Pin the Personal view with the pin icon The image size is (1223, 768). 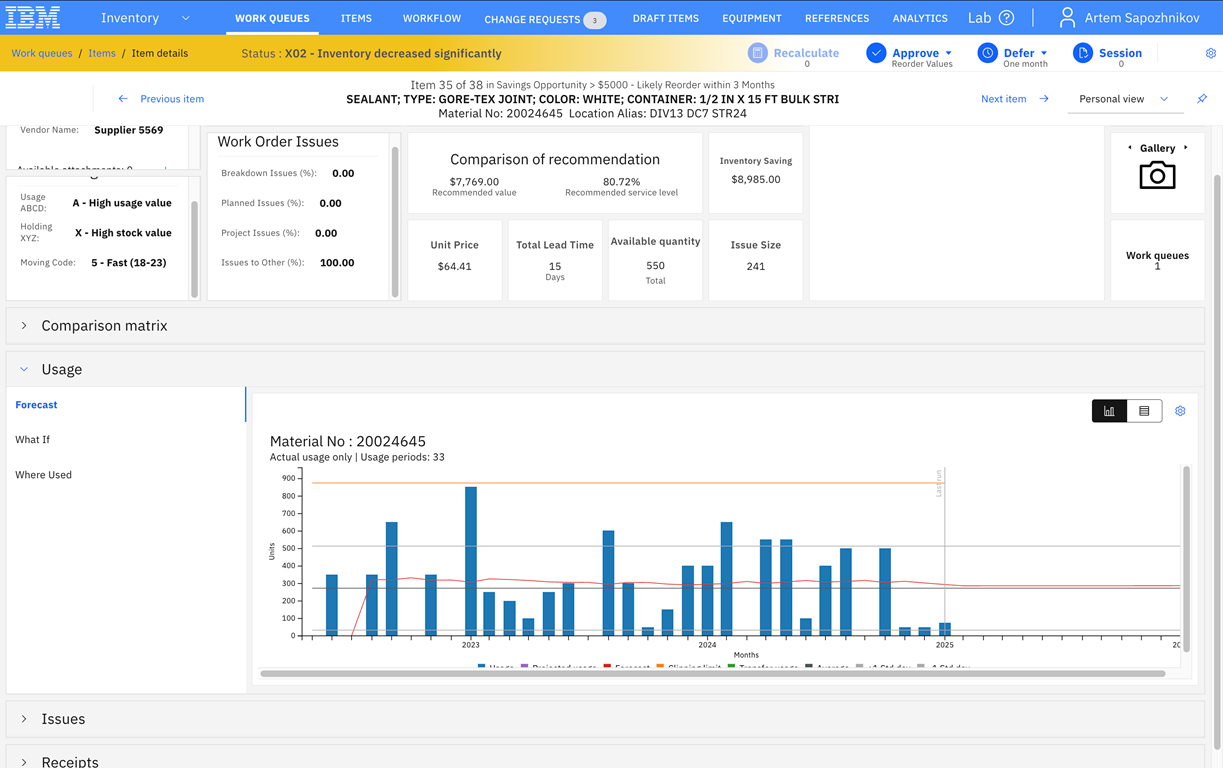[1202, 99]
